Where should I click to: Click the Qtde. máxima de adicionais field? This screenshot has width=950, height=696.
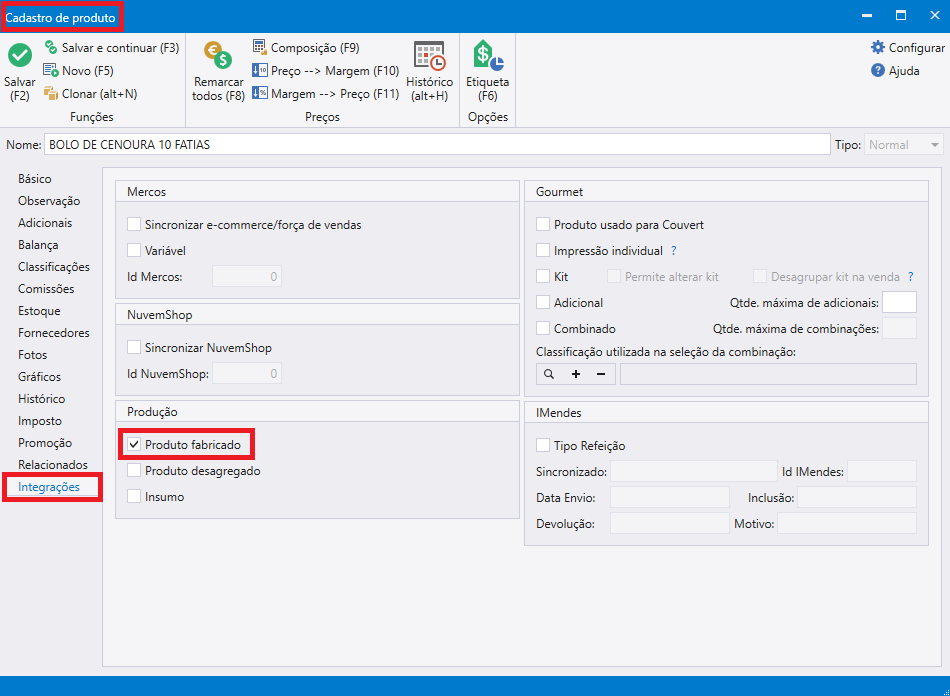(x=899, y=303)
